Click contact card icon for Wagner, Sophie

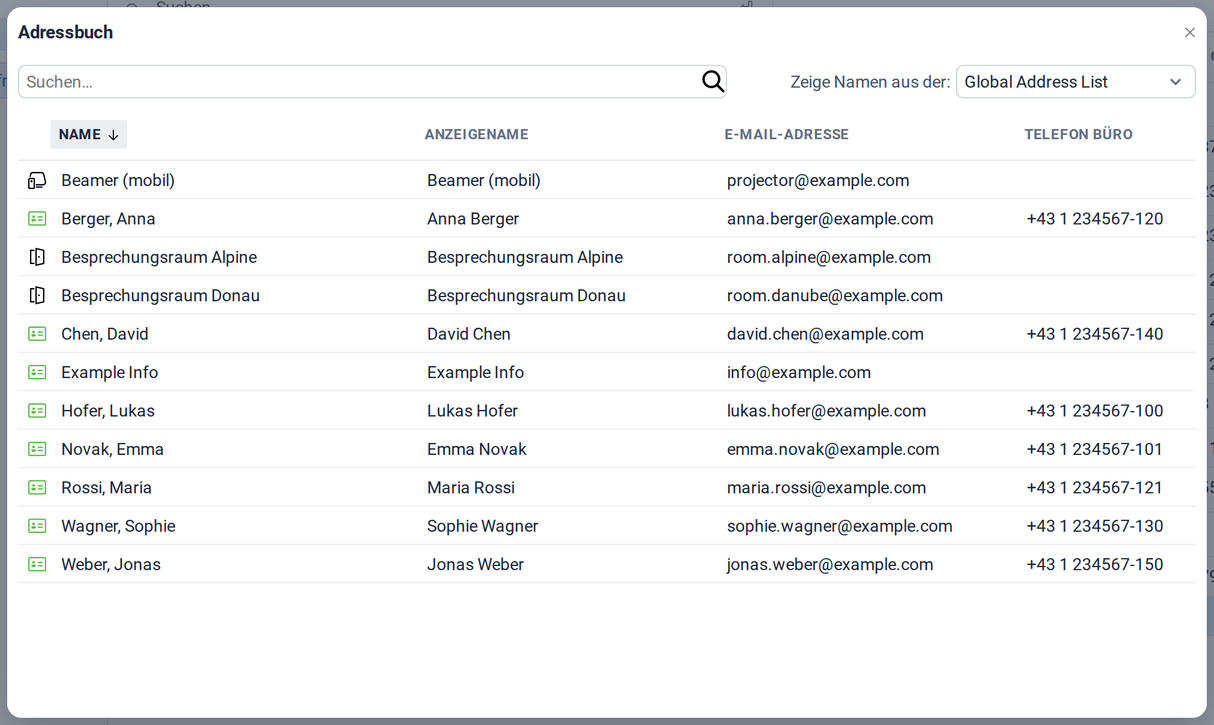[x=37, y=526]
